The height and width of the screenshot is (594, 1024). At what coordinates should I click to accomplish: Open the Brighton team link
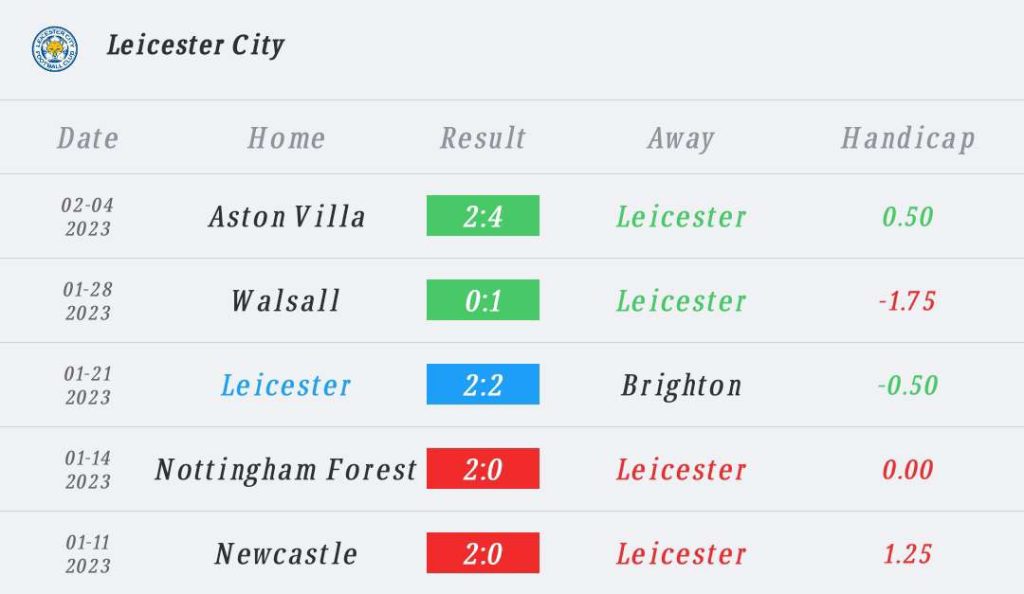pos(681,386)
